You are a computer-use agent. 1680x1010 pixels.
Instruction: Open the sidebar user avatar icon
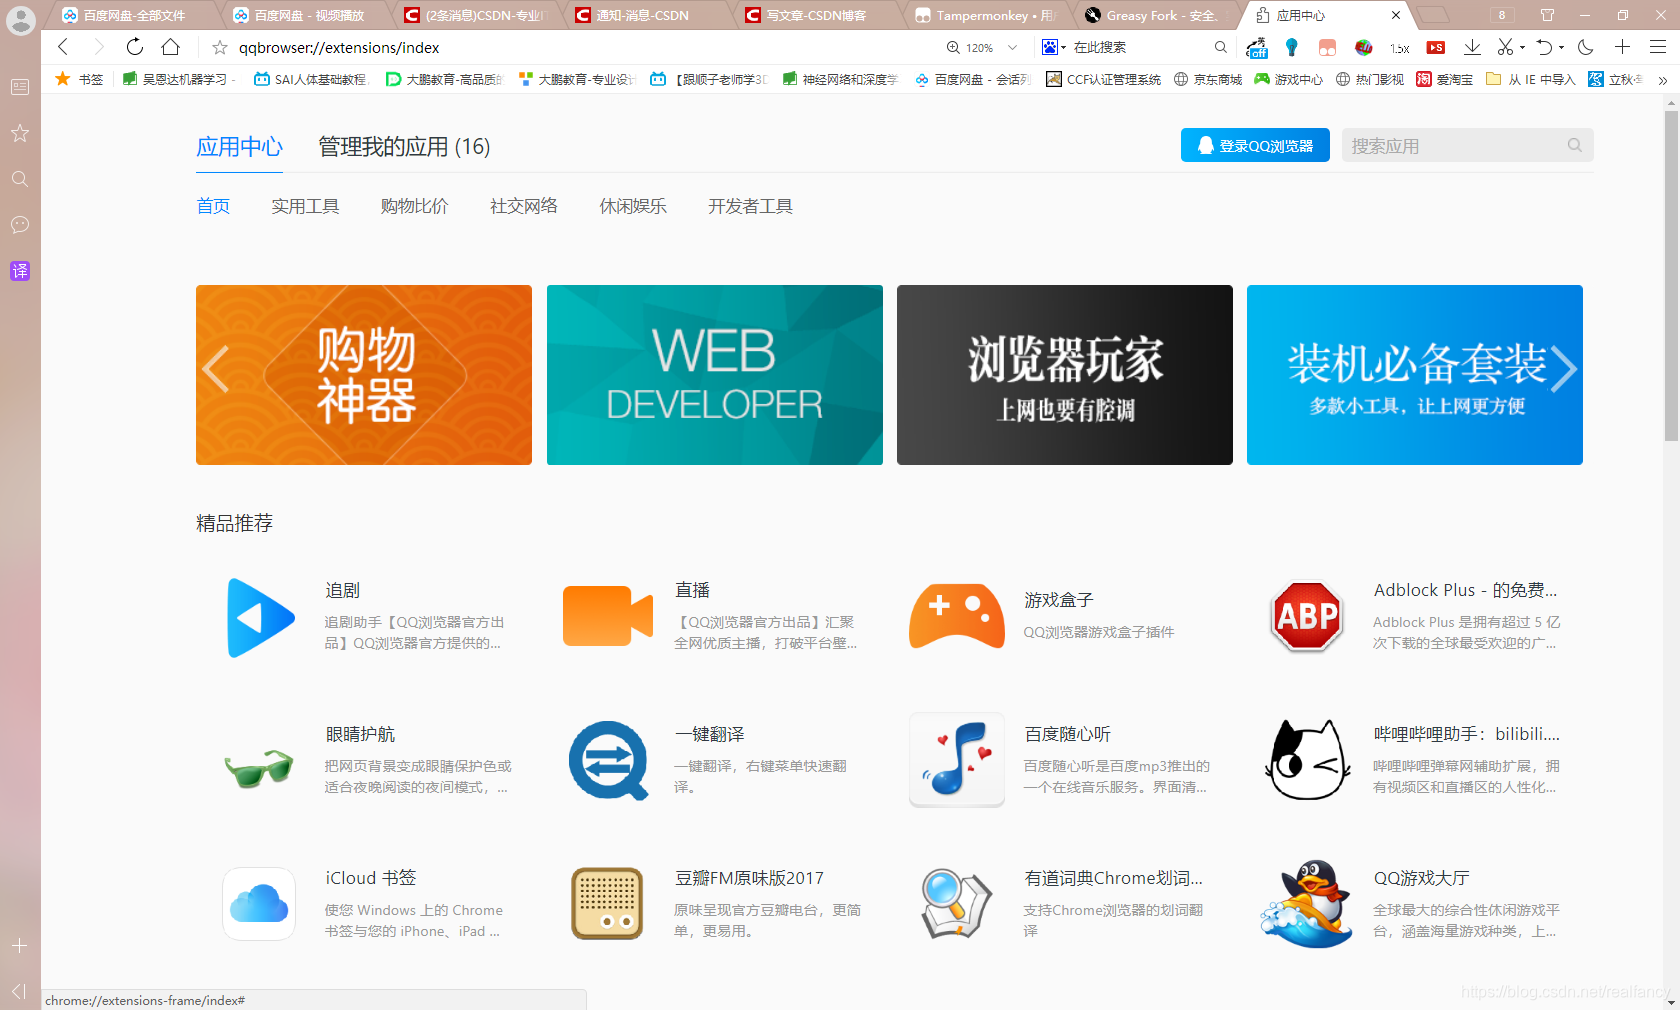(x=20, y=20)
